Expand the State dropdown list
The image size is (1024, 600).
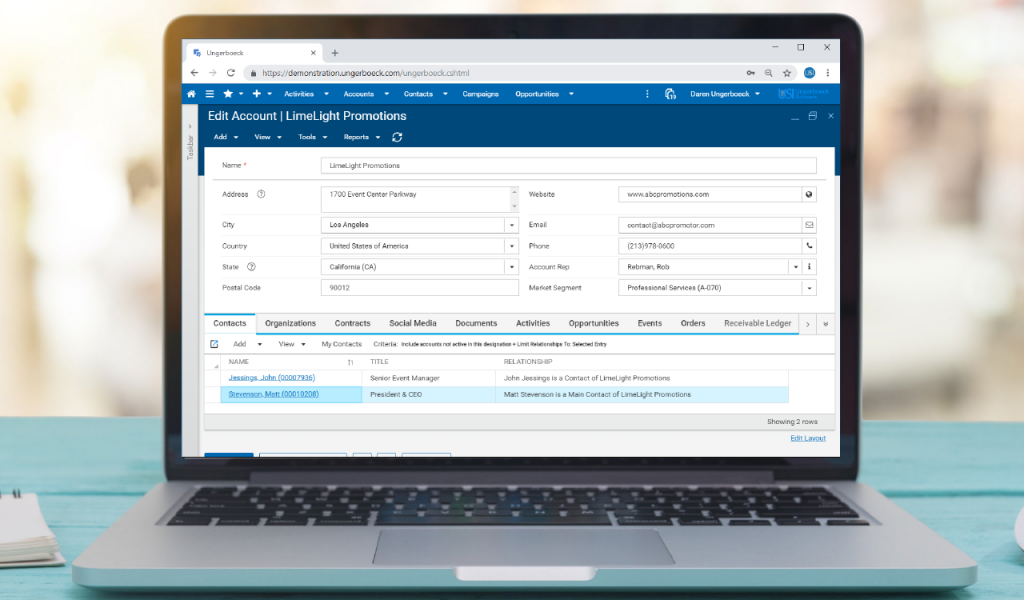point(511,267)
